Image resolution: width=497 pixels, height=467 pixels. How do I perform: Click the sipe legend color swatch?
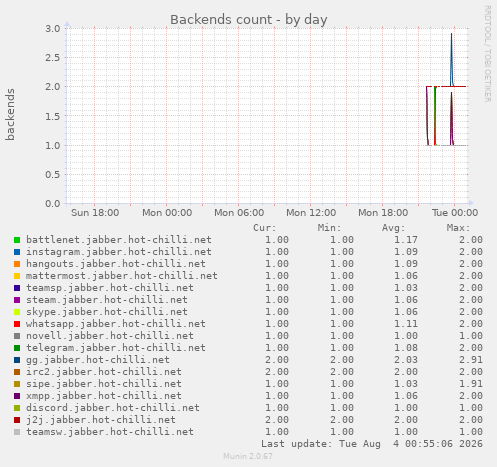click(17, 384)
